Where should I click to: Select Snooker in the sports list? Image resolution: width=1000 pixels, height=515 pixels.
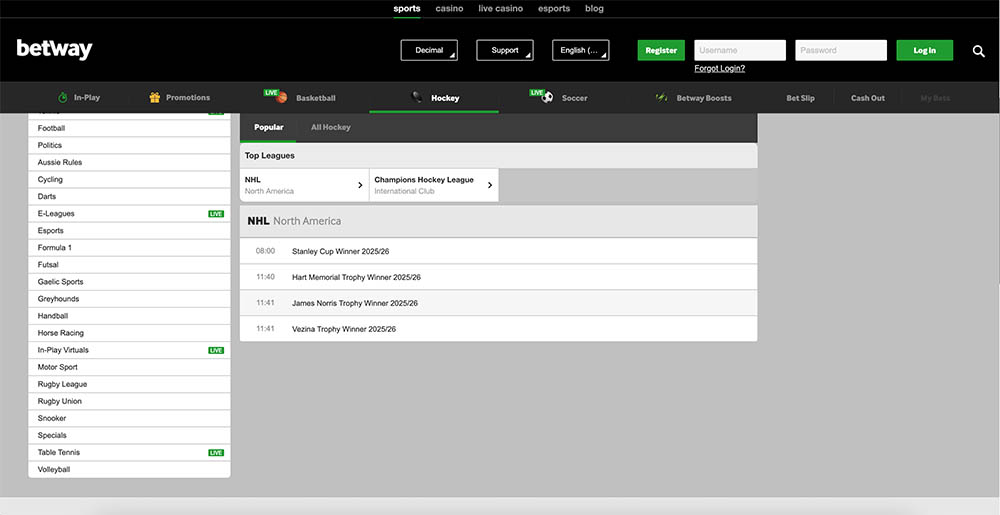pos(129,418)
